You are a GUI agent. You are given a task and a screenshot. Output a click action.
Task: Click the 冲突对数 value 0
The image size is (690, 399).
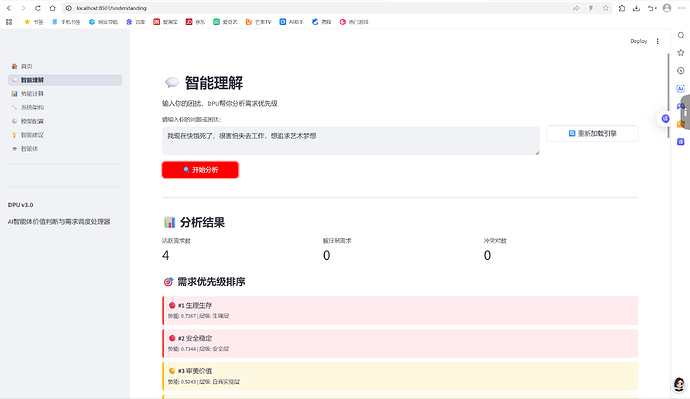487,256
